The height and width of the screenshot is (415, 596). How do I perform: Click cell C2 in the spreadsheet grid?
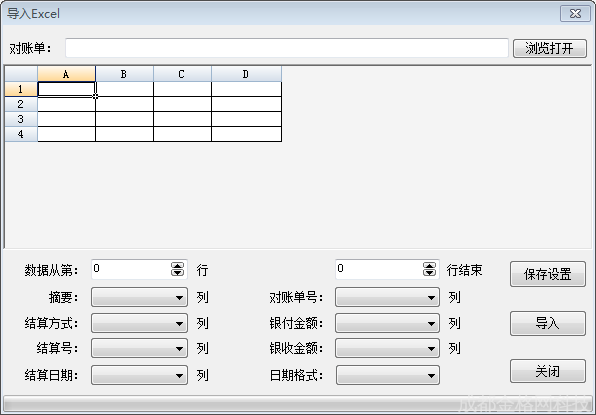pos(182,104)
